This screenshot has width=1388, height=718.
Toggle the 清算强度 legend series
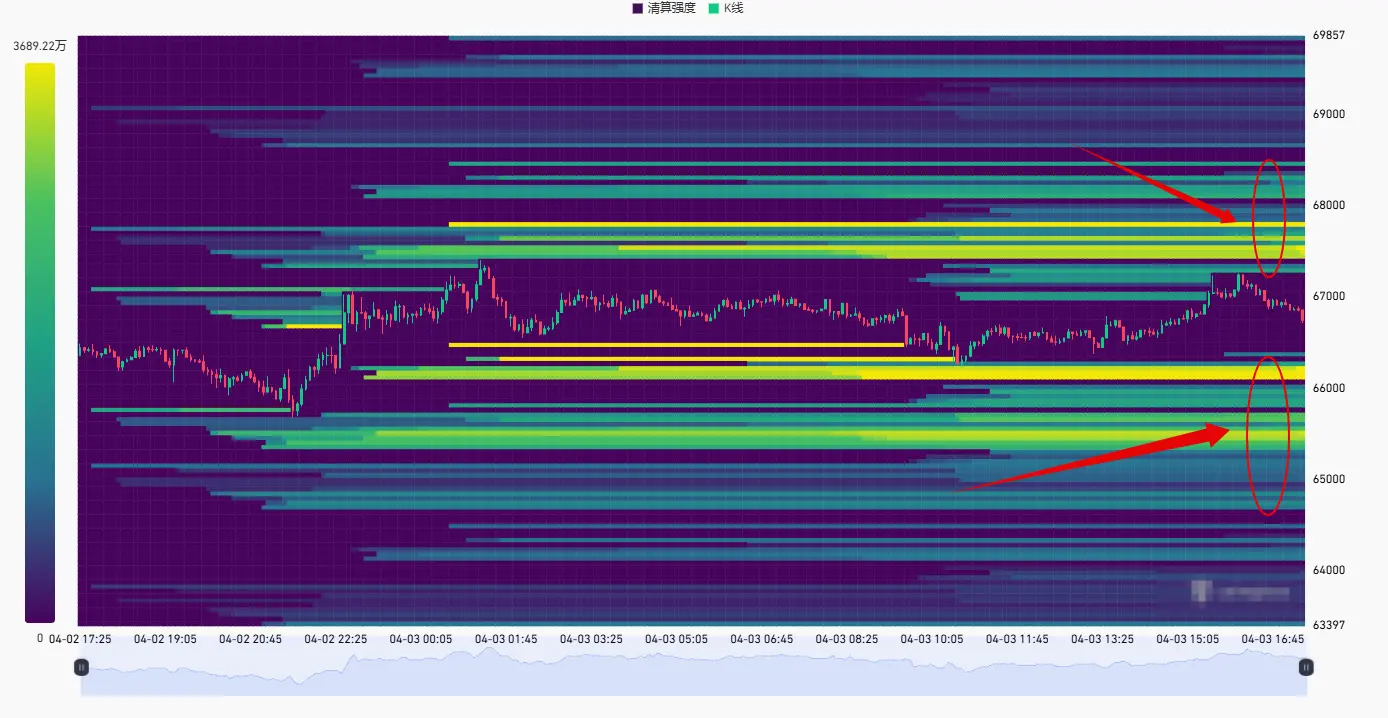(664, 8)
